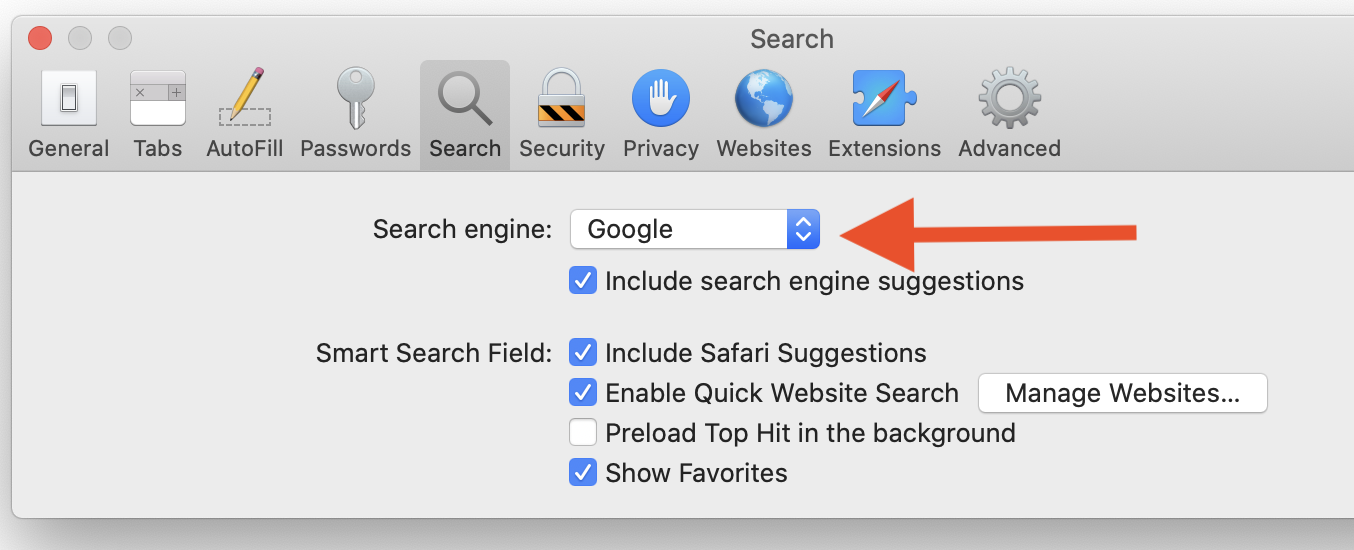Viewport: 1354px width, 550px height.
Task: Click the Manage Websites button
Action: pyautogui.click(x=1122, y=393)
